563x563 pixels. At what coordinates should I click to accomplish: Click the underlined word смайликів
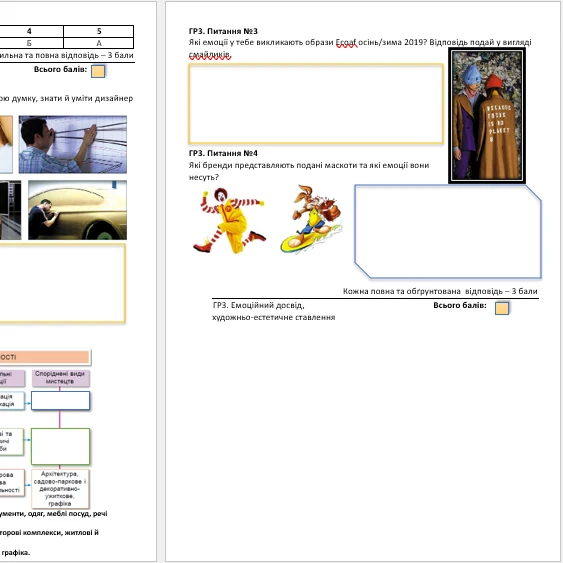click(210, 54)
